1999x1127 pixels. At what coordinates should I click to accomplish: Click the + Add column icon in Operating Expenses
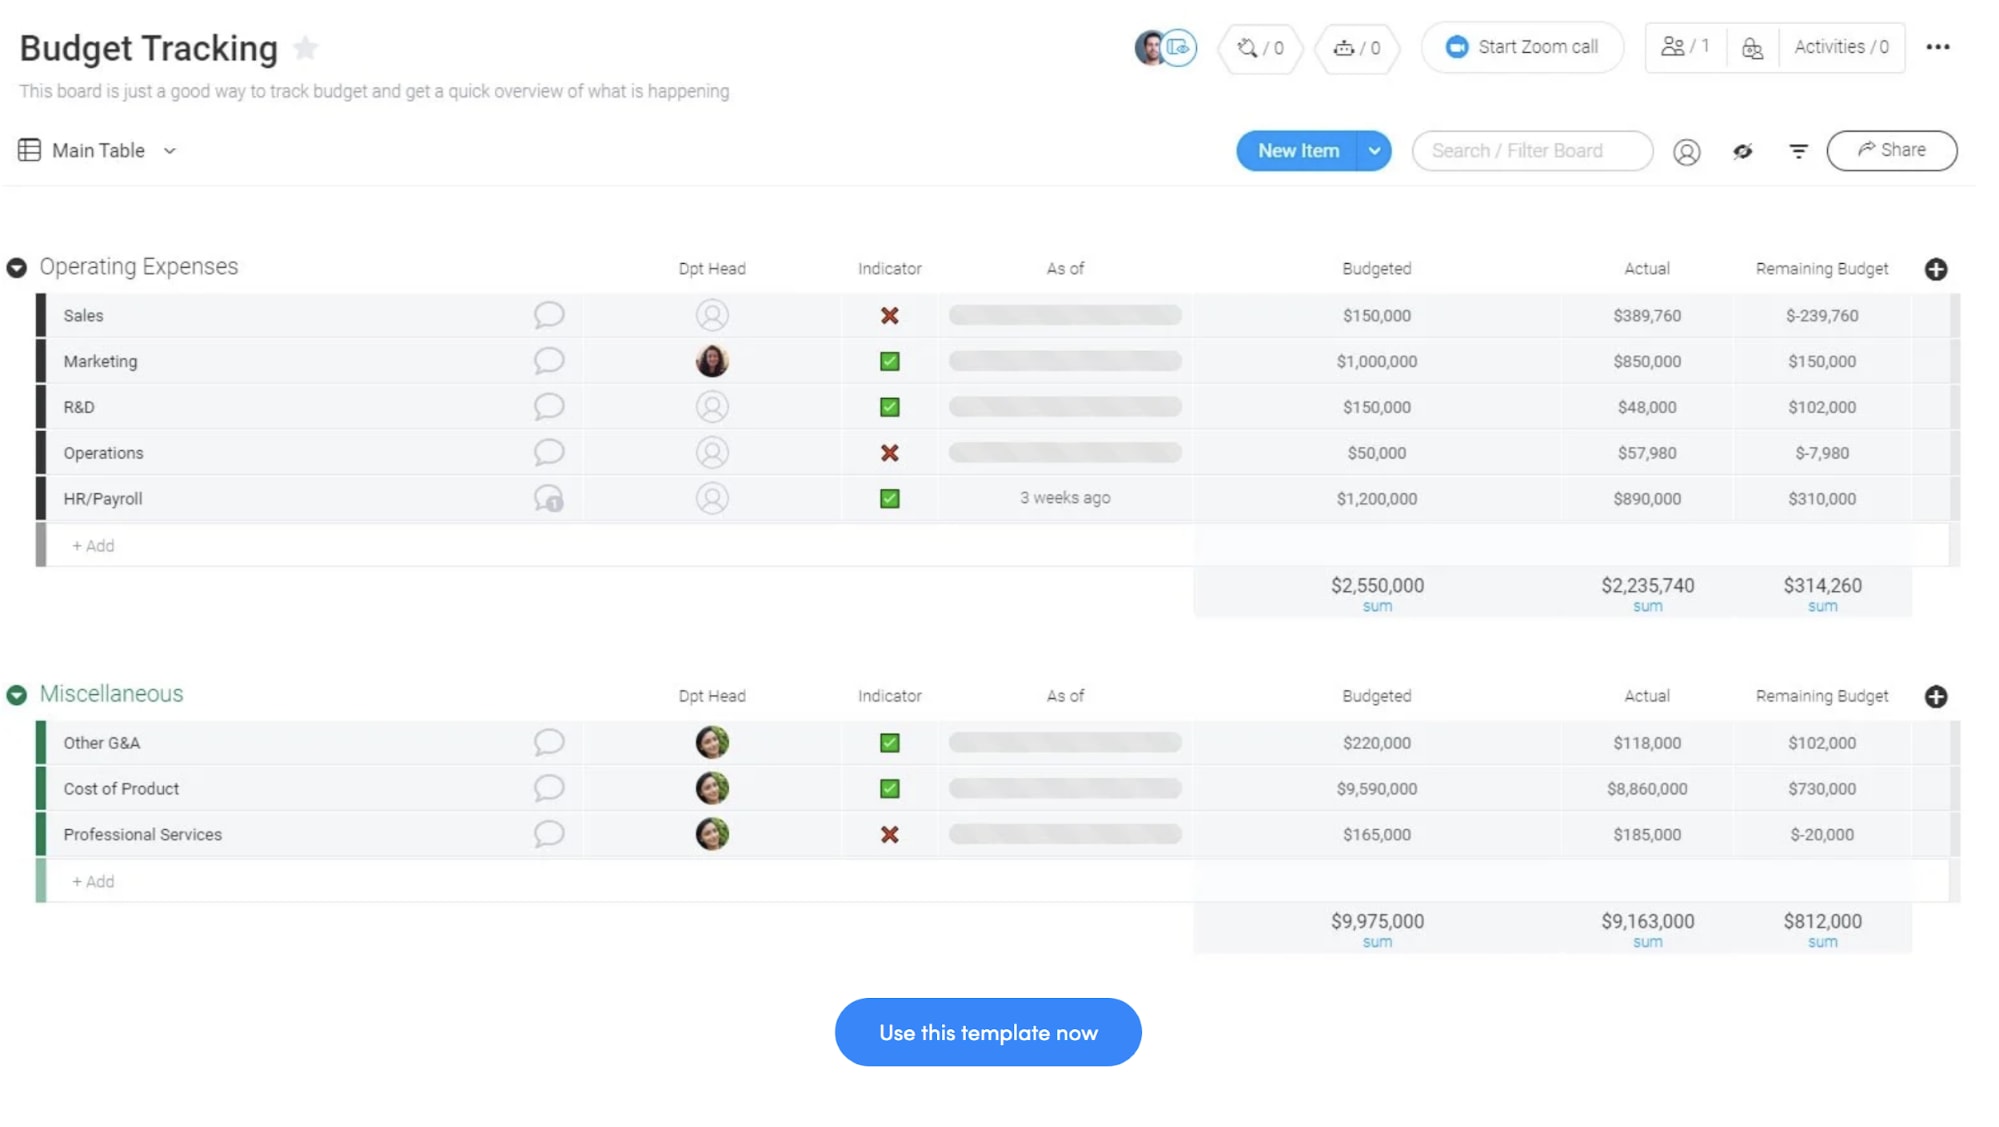coord(1936,269)
